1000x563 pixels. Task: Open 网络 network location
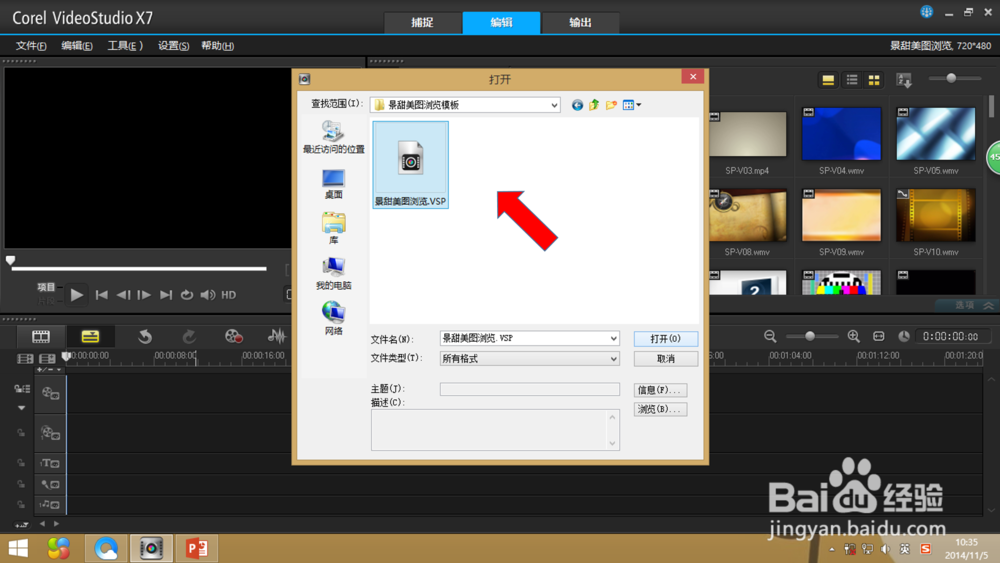(x=334, y=319)
